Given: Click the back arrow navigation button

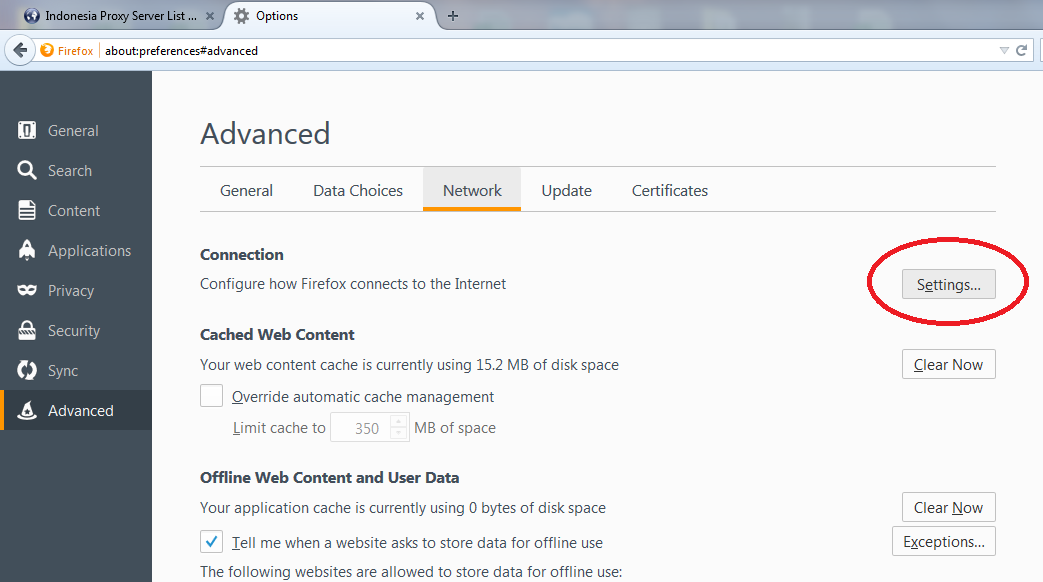Looking at the screenshot, I should pos(20,50).
